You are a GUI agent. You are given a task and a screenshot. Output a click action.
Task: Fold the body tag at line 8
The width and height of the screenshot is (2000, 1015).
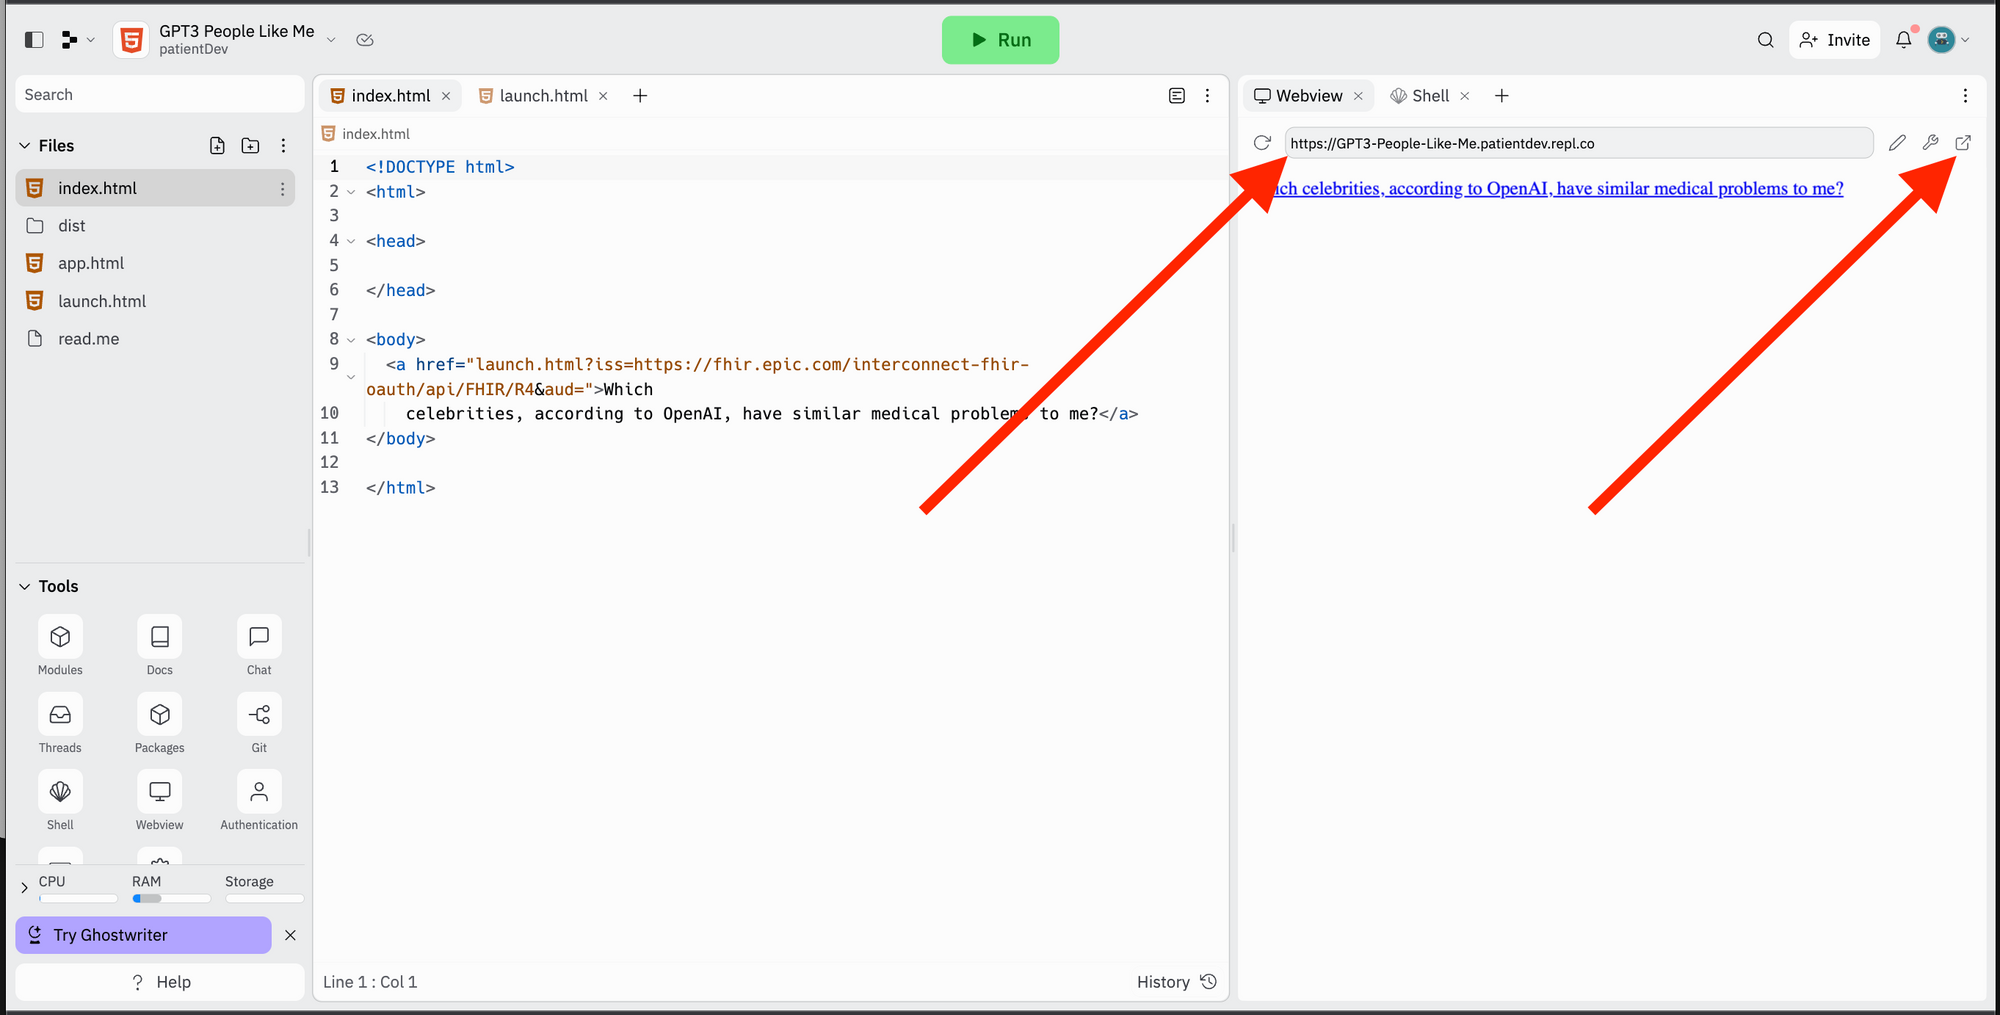coord(351,340)
